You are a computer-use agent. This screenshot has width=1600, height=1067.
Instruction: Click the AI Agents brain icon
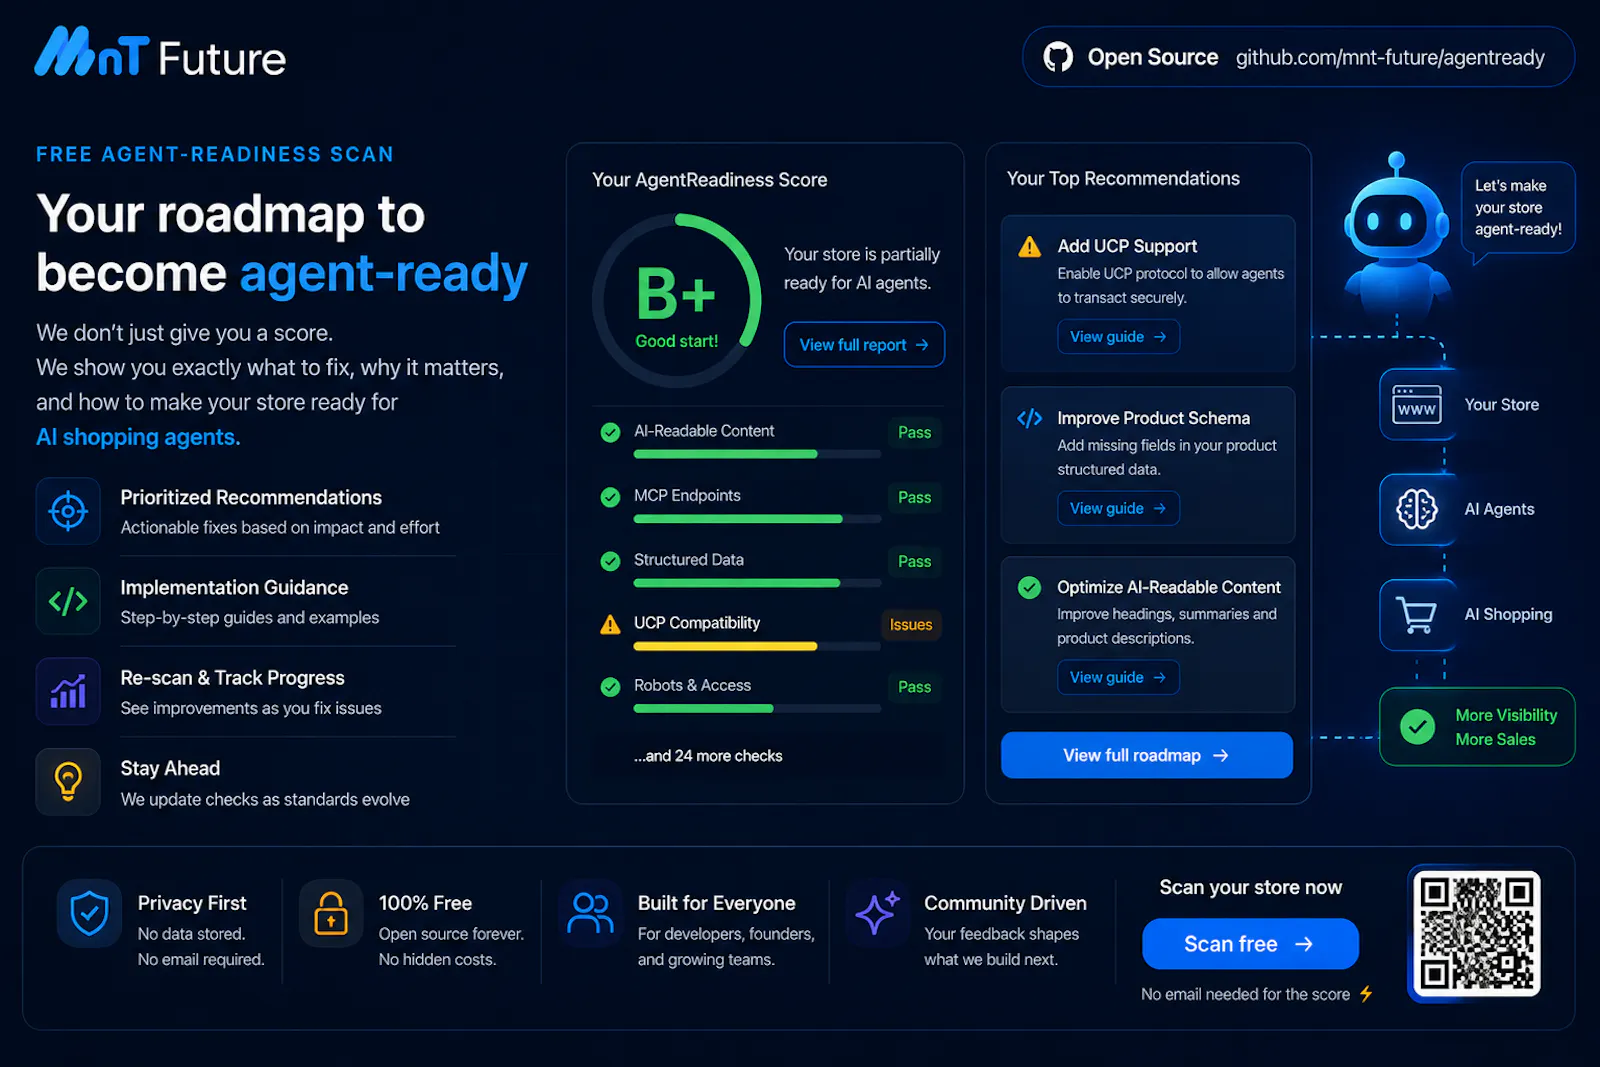coord(1417,509)
